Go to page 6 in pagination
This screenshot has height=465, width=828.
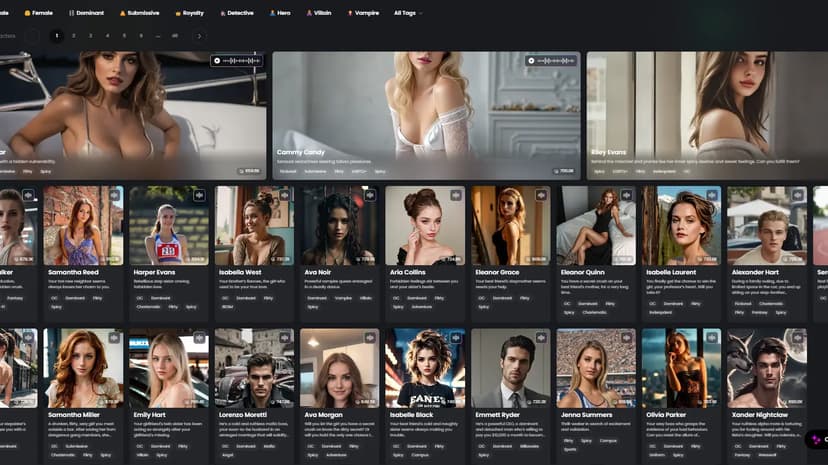[141, 36]
